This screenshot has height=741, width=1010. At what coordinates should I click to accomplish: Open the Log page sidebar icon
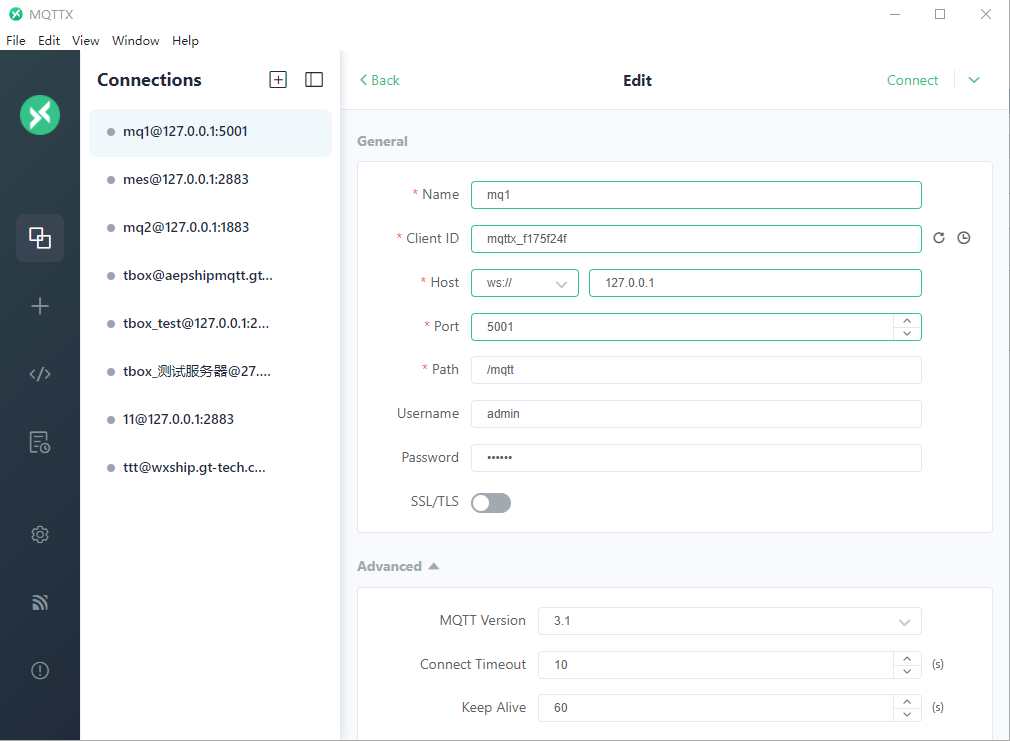pos(40,442)
